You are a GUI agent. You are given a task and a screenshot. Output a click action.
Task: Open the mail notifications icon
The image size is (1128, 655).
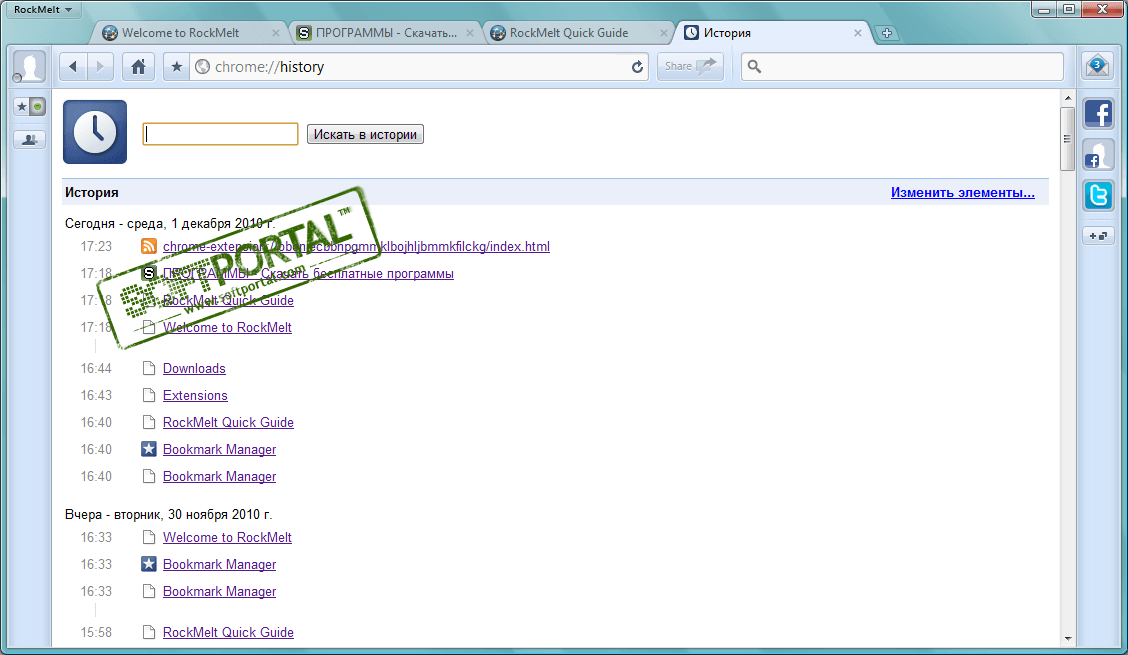[1097, 66]
